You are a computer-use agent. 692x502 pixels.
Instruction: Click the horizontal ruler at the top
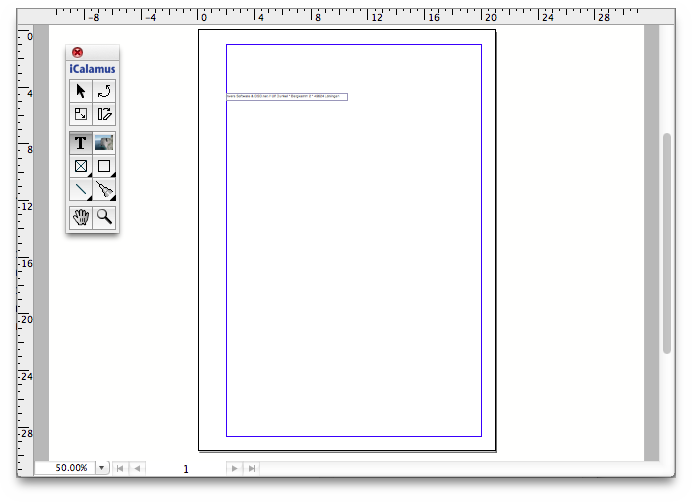(x=346, y=16)
